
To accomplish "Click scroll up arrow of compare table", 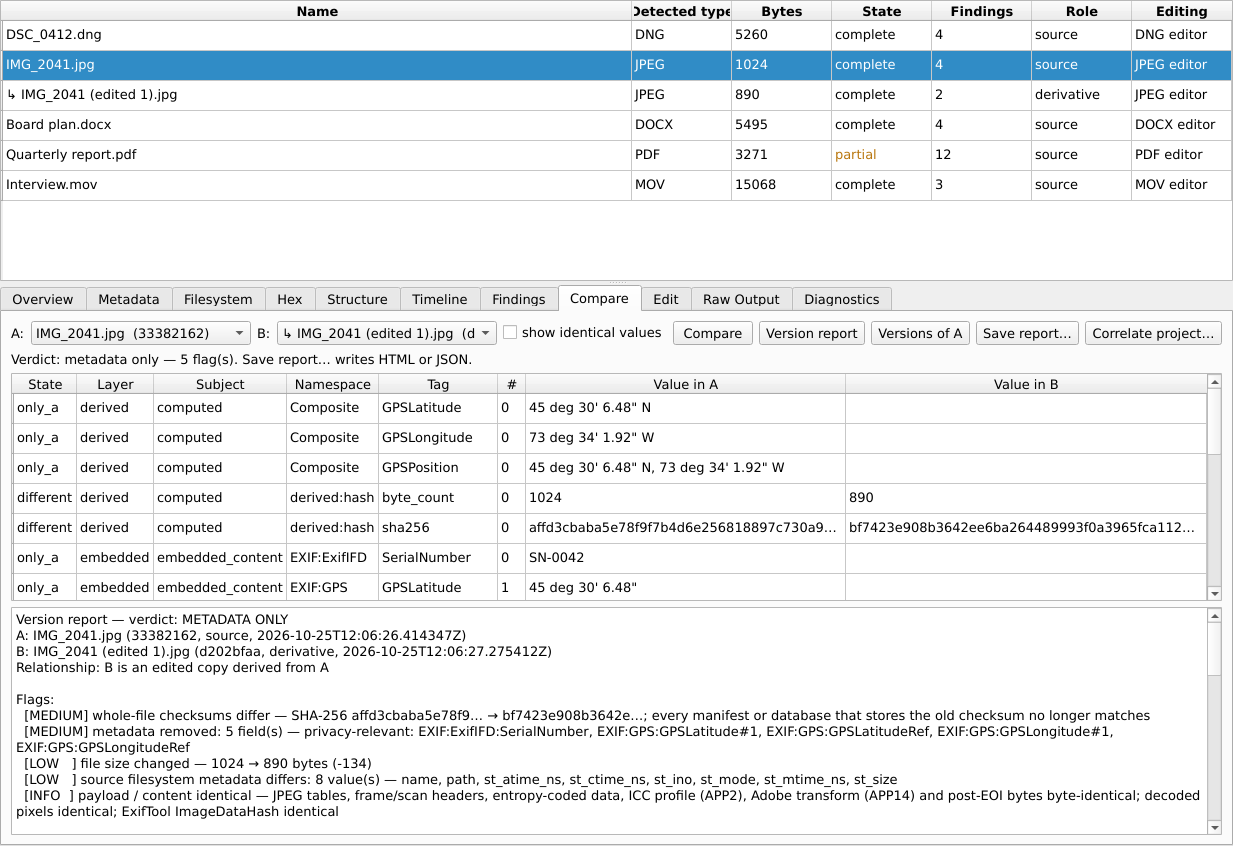I will (x=1215, y=381).
